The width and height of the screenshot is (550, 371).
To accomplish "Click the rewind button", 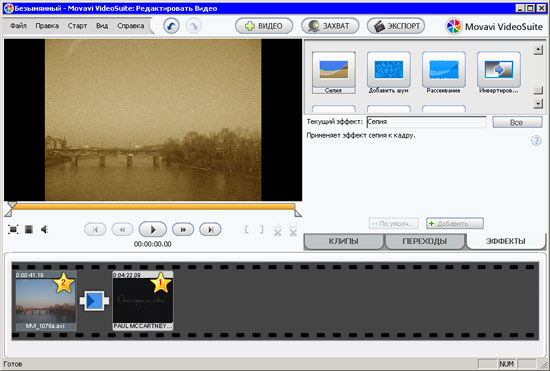I will click(x=122, y=230).
